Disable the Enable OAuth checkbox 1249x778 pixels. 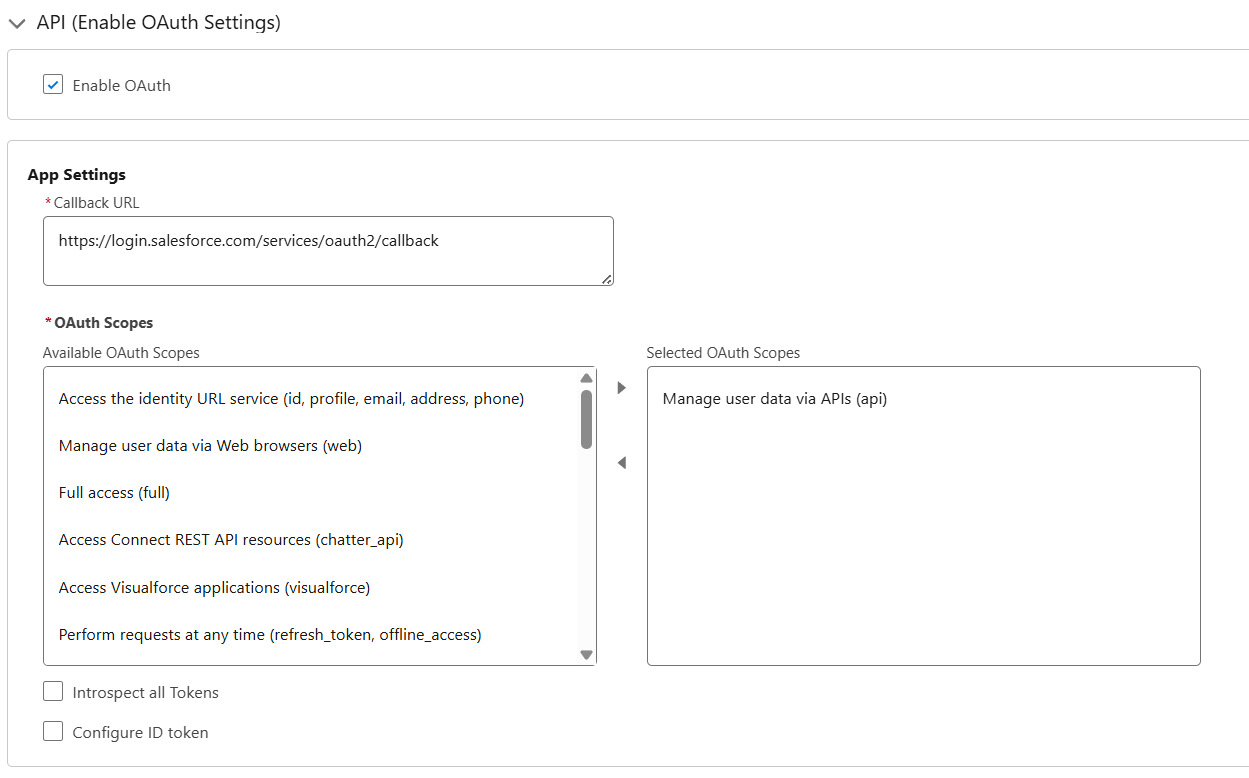coord(52,84)
